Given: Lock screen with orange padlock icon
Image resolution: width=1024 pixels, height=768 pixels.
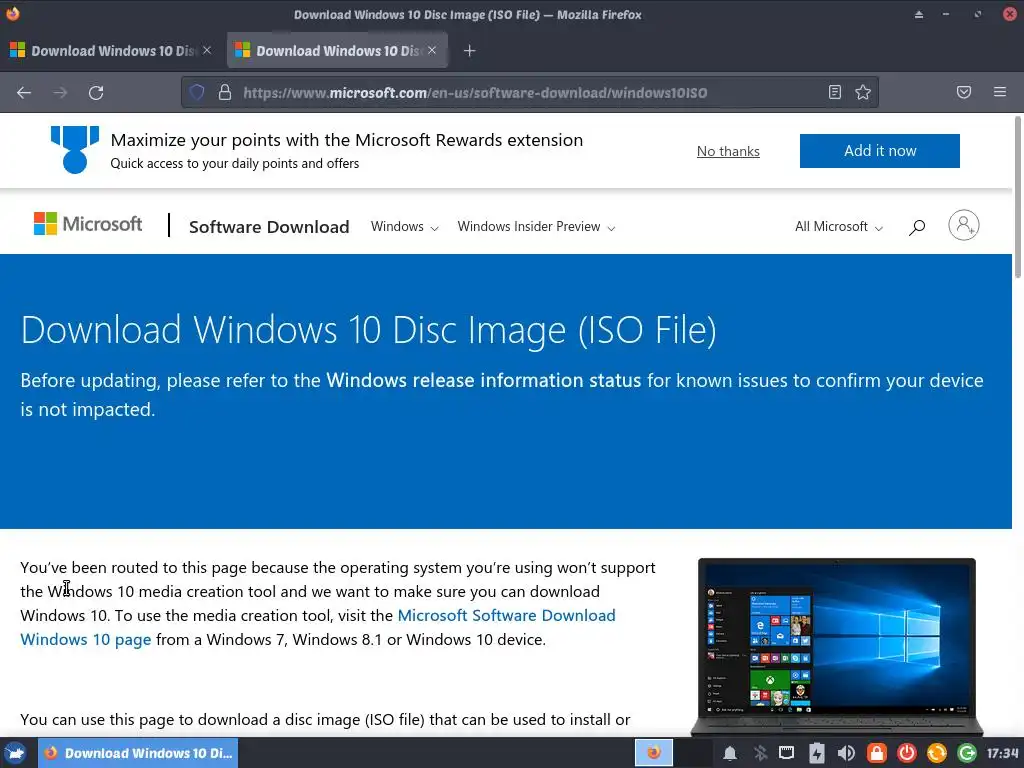Looking at the screenshot, I should (x=876, y=753).
